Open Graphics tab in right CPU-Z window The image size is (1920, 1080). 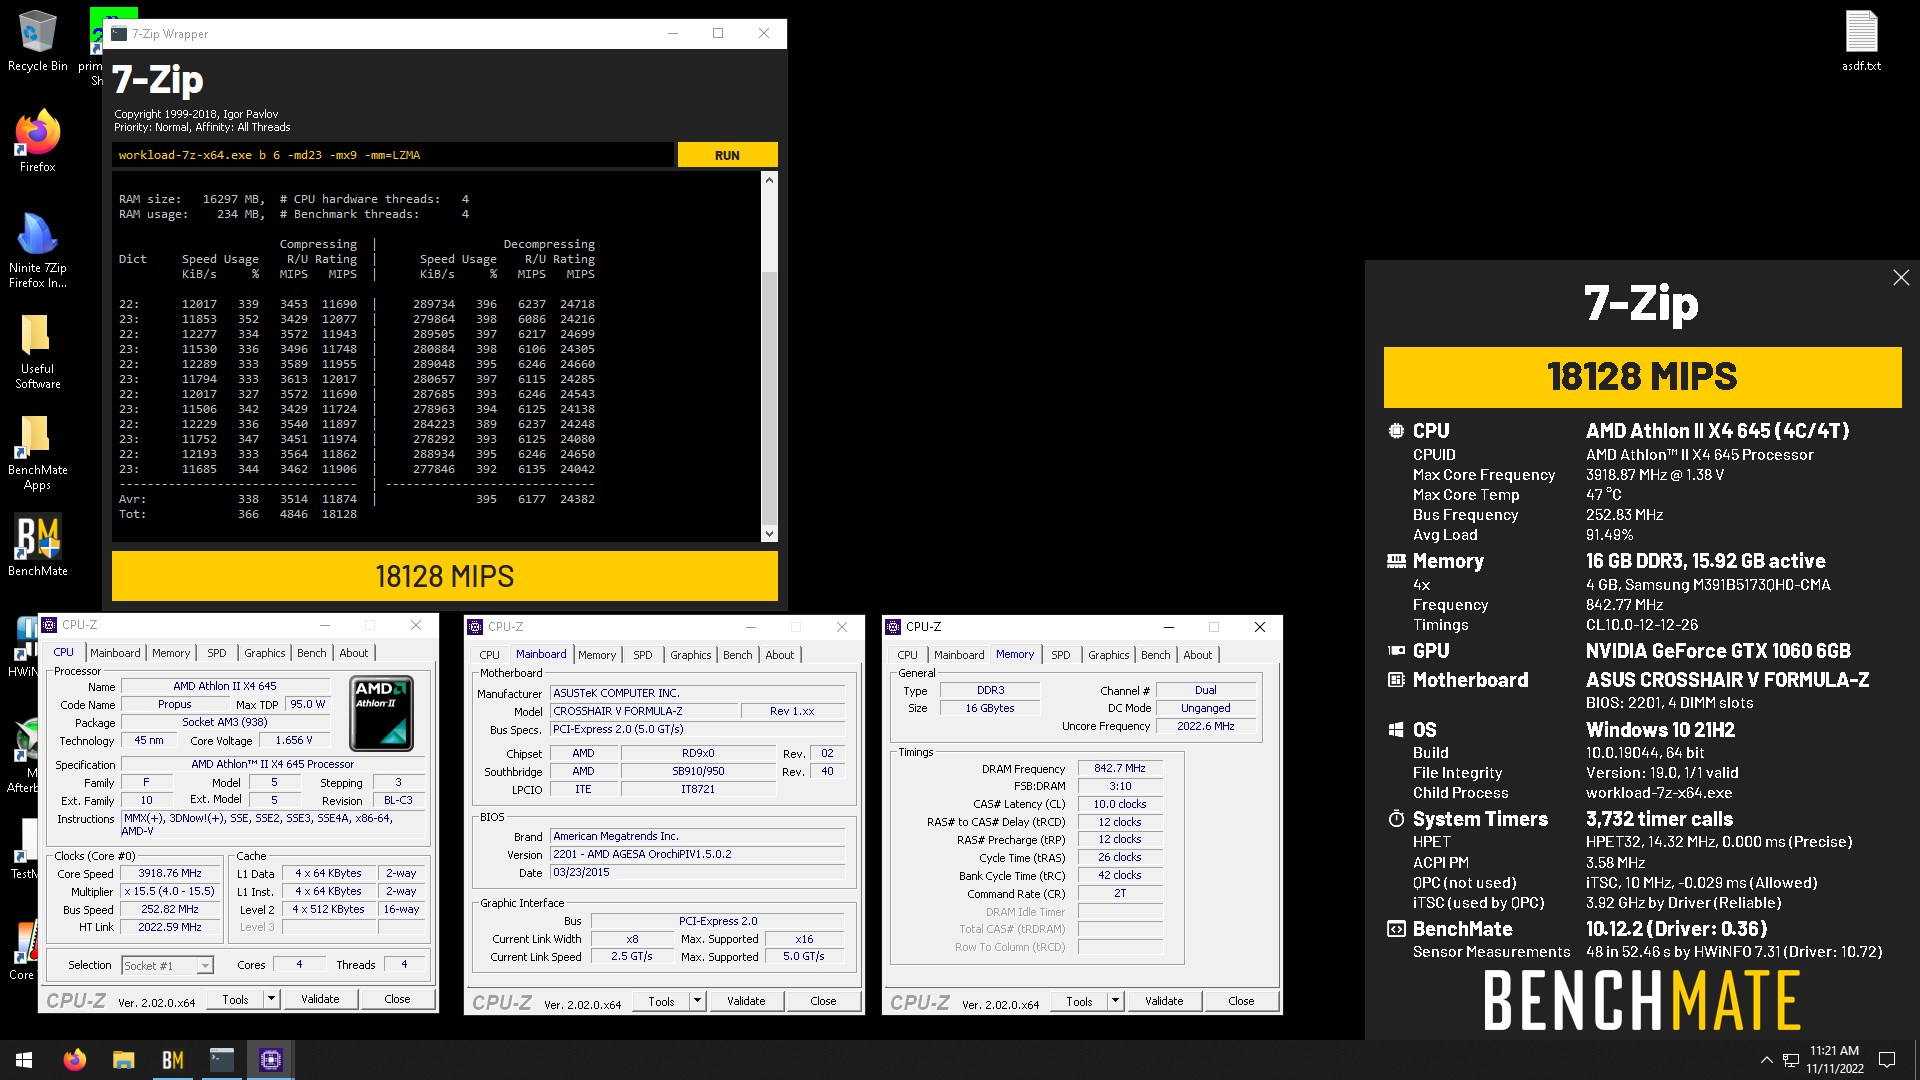(1109, 655)
